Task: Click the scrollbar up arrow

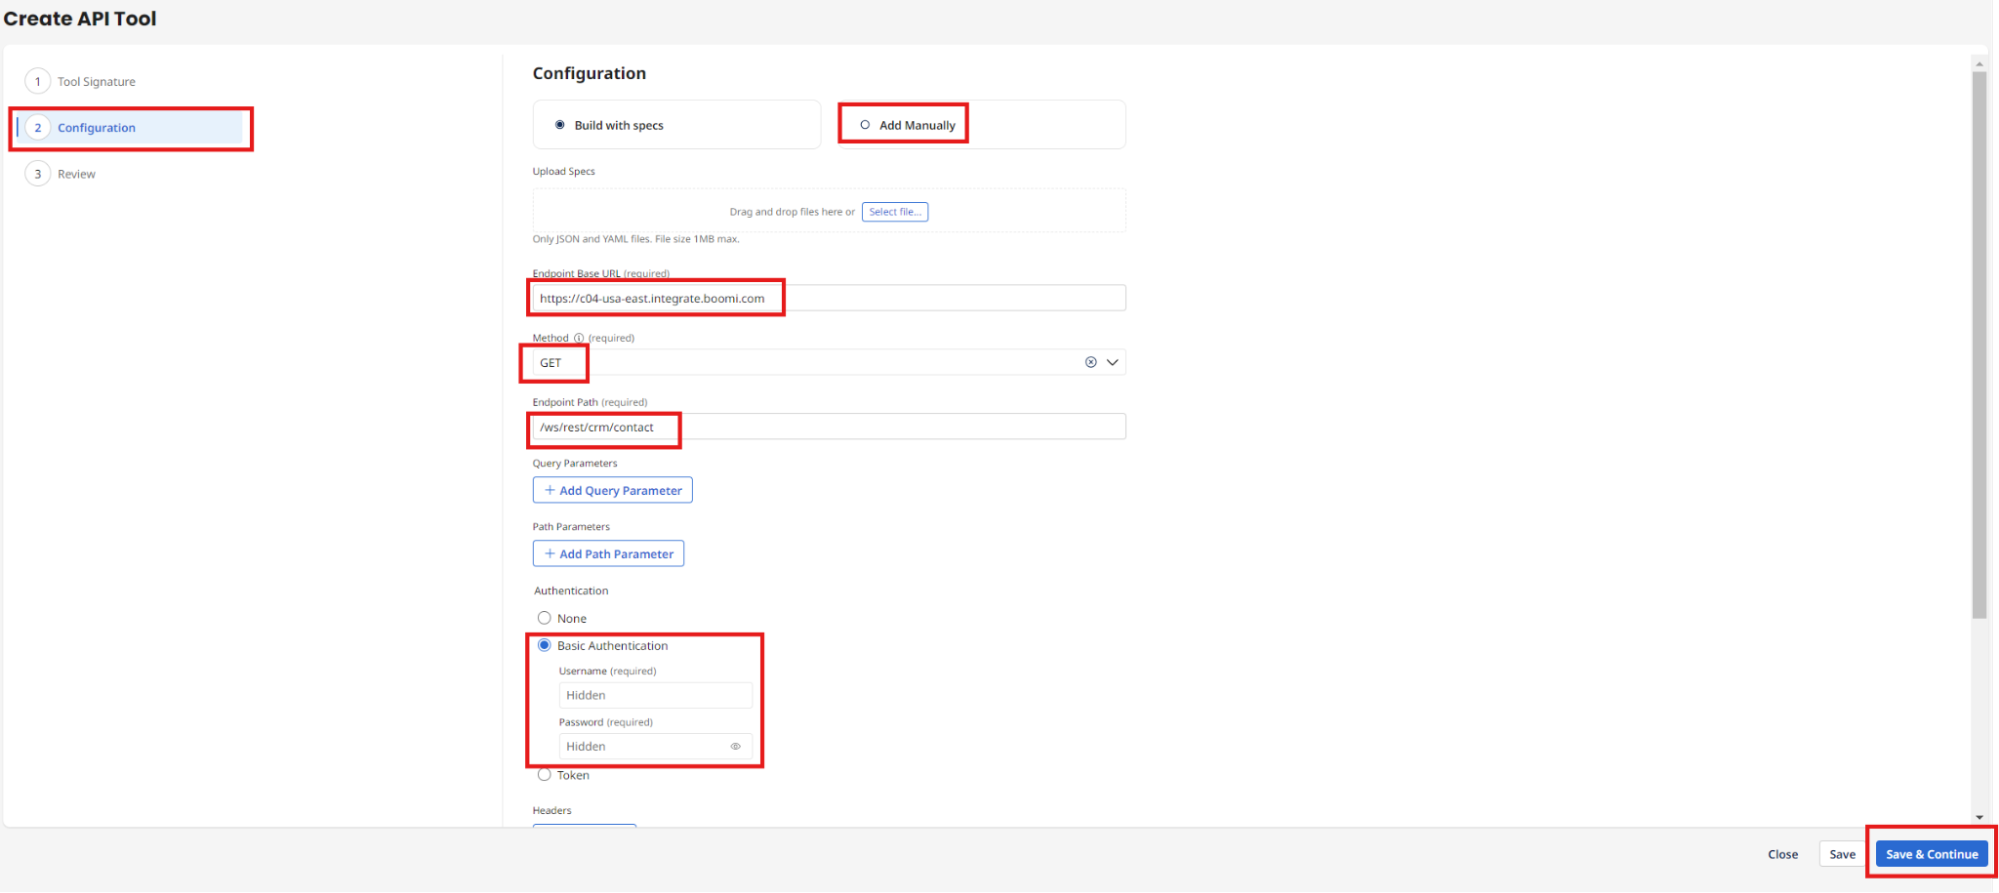Action: coord(1979,63)
